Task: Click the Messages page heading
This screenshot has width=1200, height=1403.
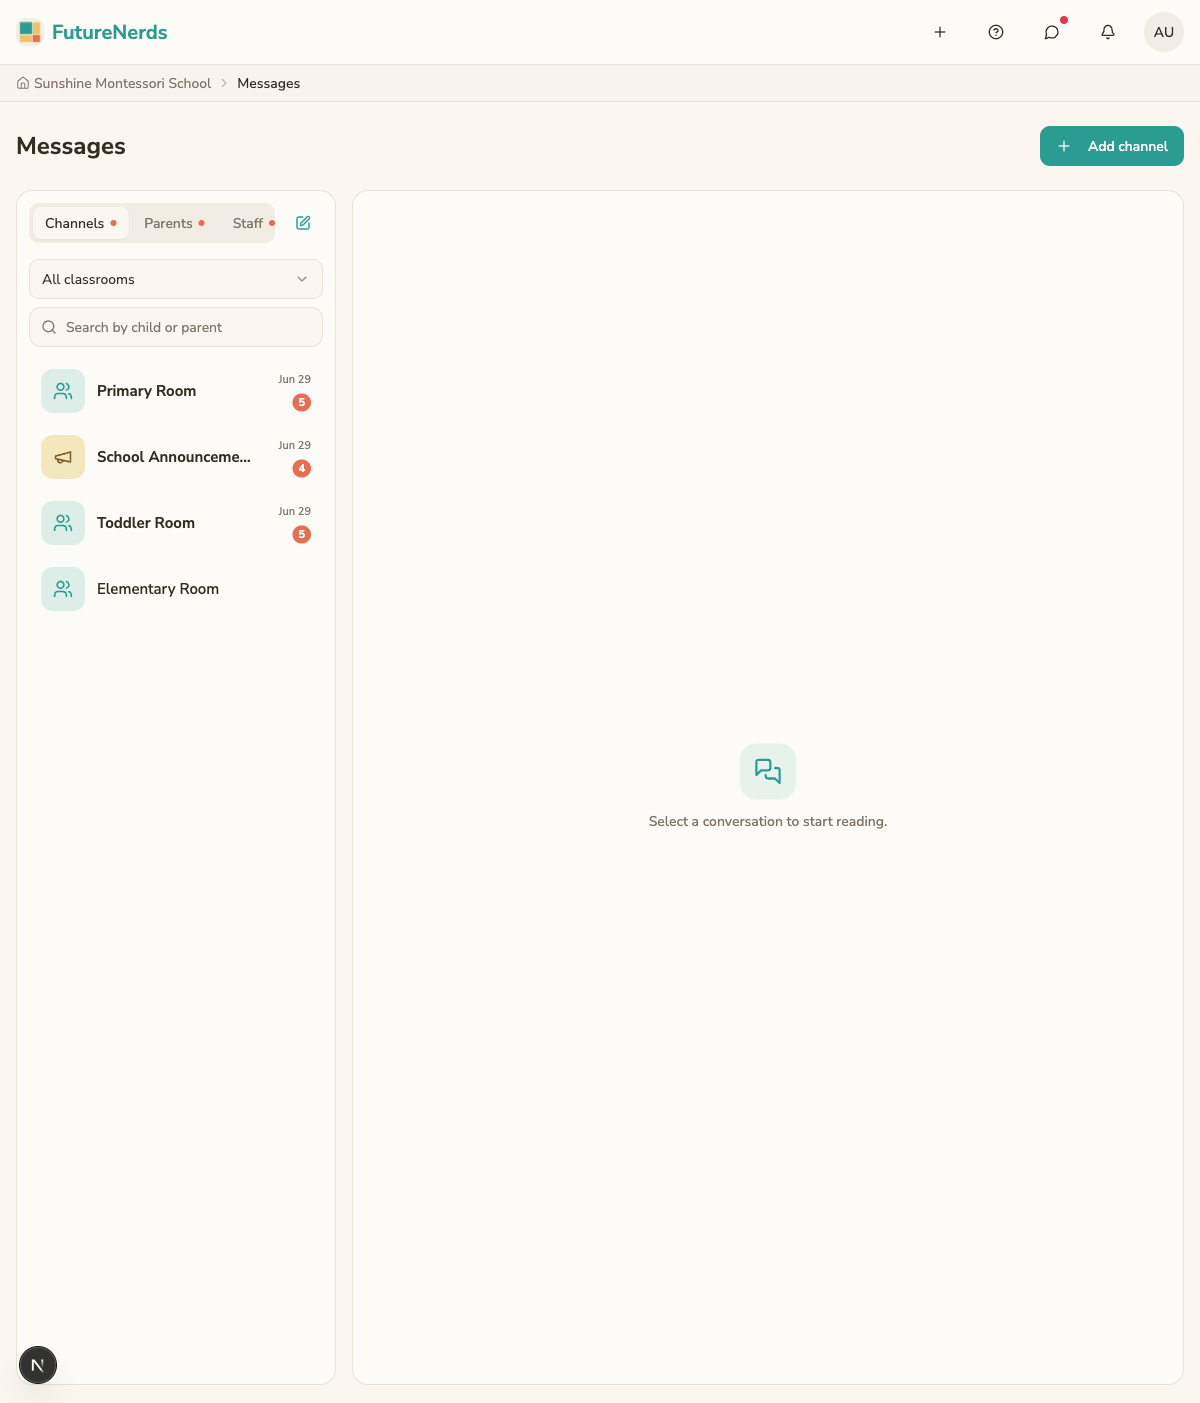Action: click(x=71, y=146)
